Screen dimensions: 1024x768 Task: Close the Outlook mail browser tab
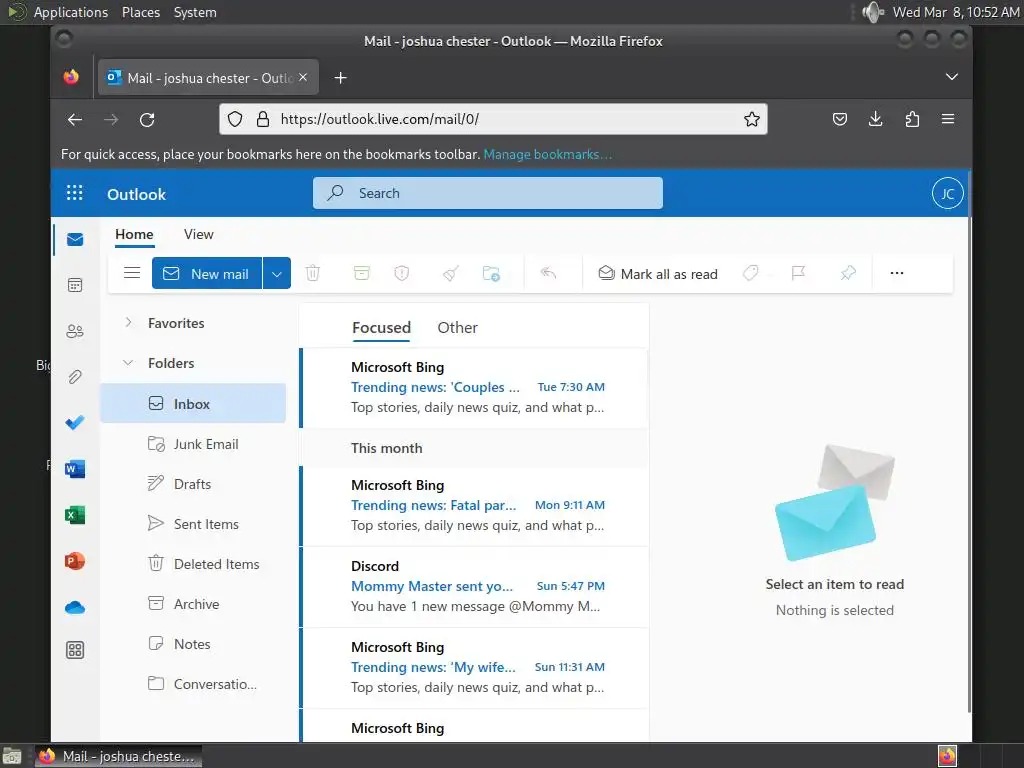[x=303, y=77]
